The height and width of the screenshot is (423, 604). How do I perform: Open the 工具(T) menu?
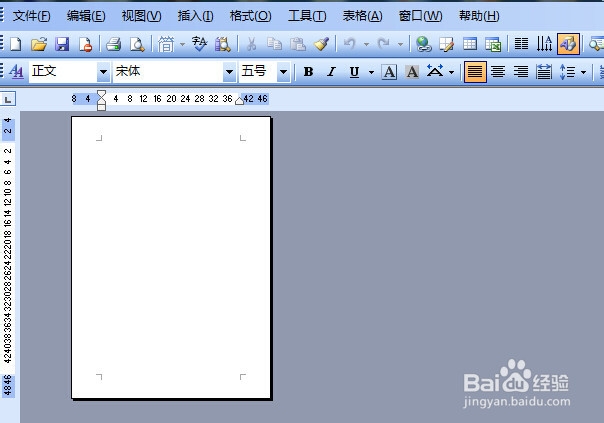[x=307, y=16]
